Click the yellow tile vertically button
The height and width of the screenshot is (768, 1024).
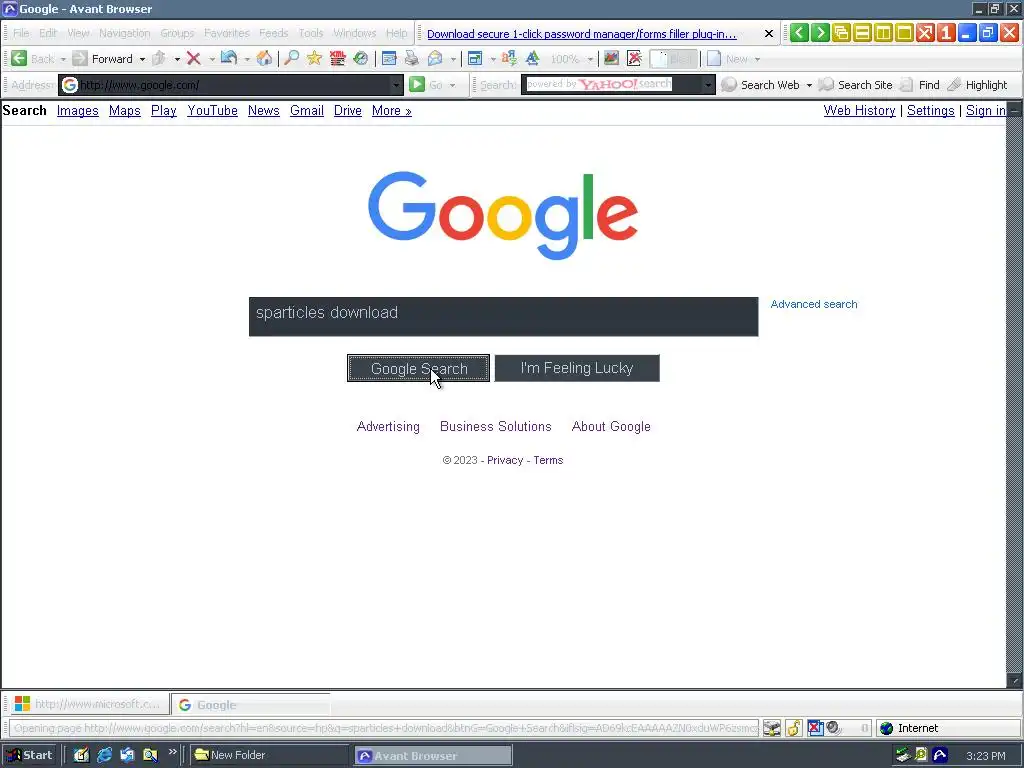pos(883,33)
